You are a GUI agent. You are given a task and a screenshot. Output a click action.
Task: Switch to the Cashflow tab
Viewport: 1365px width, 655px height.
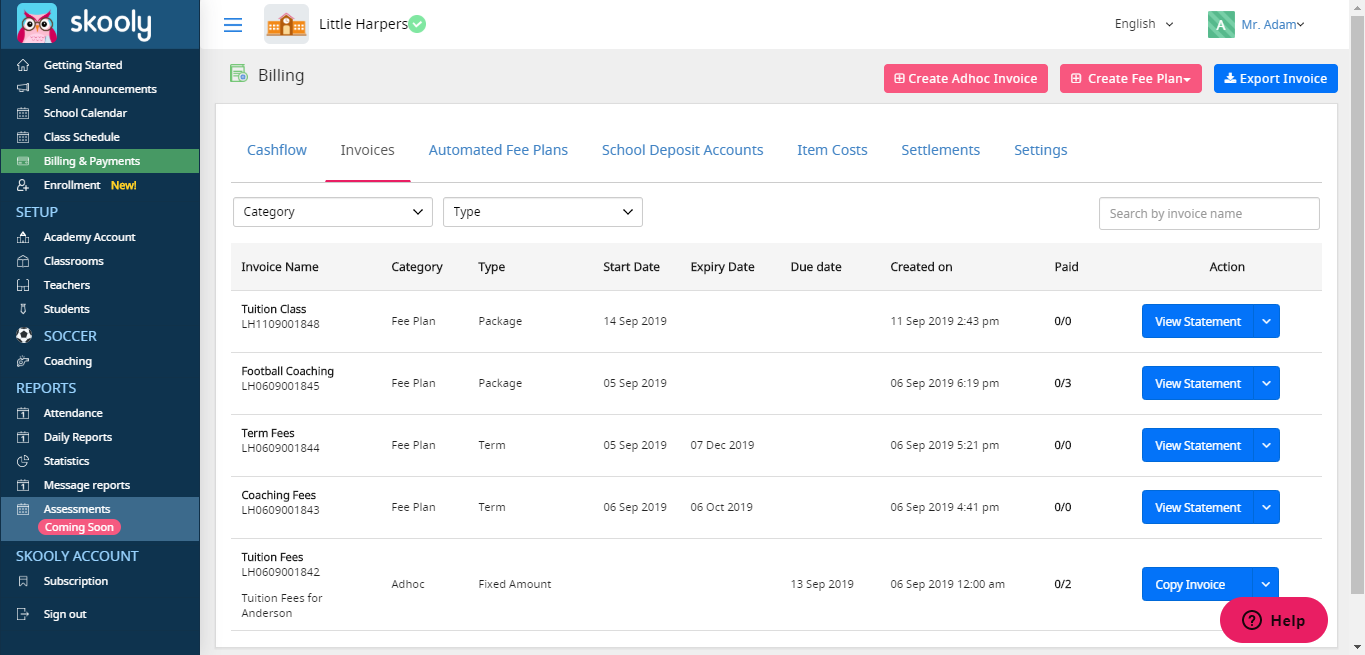[x=277, y=150]
